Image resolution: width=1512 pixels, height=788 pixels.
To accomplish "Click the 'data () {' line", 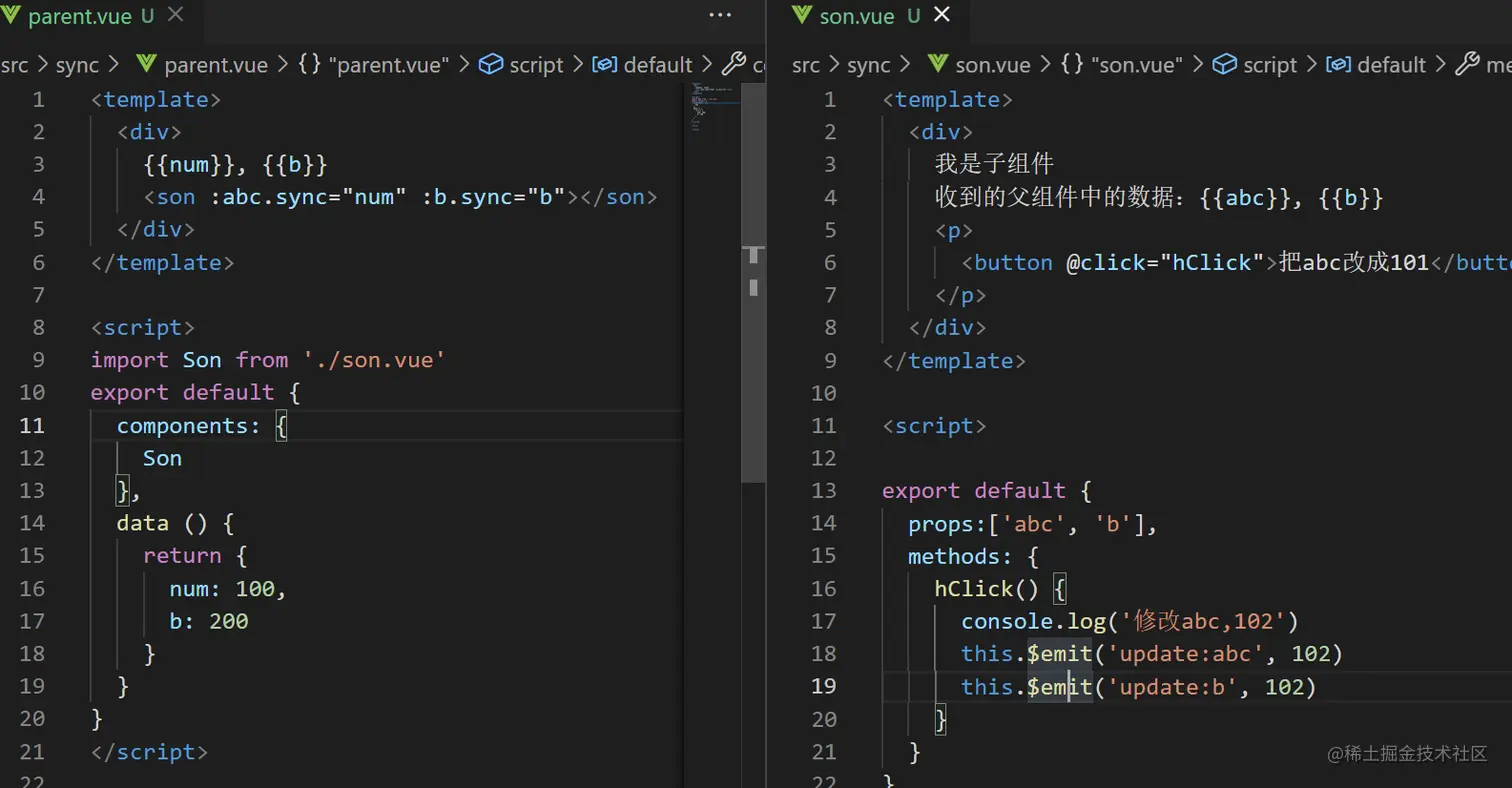I will click(x=175, y=523).
